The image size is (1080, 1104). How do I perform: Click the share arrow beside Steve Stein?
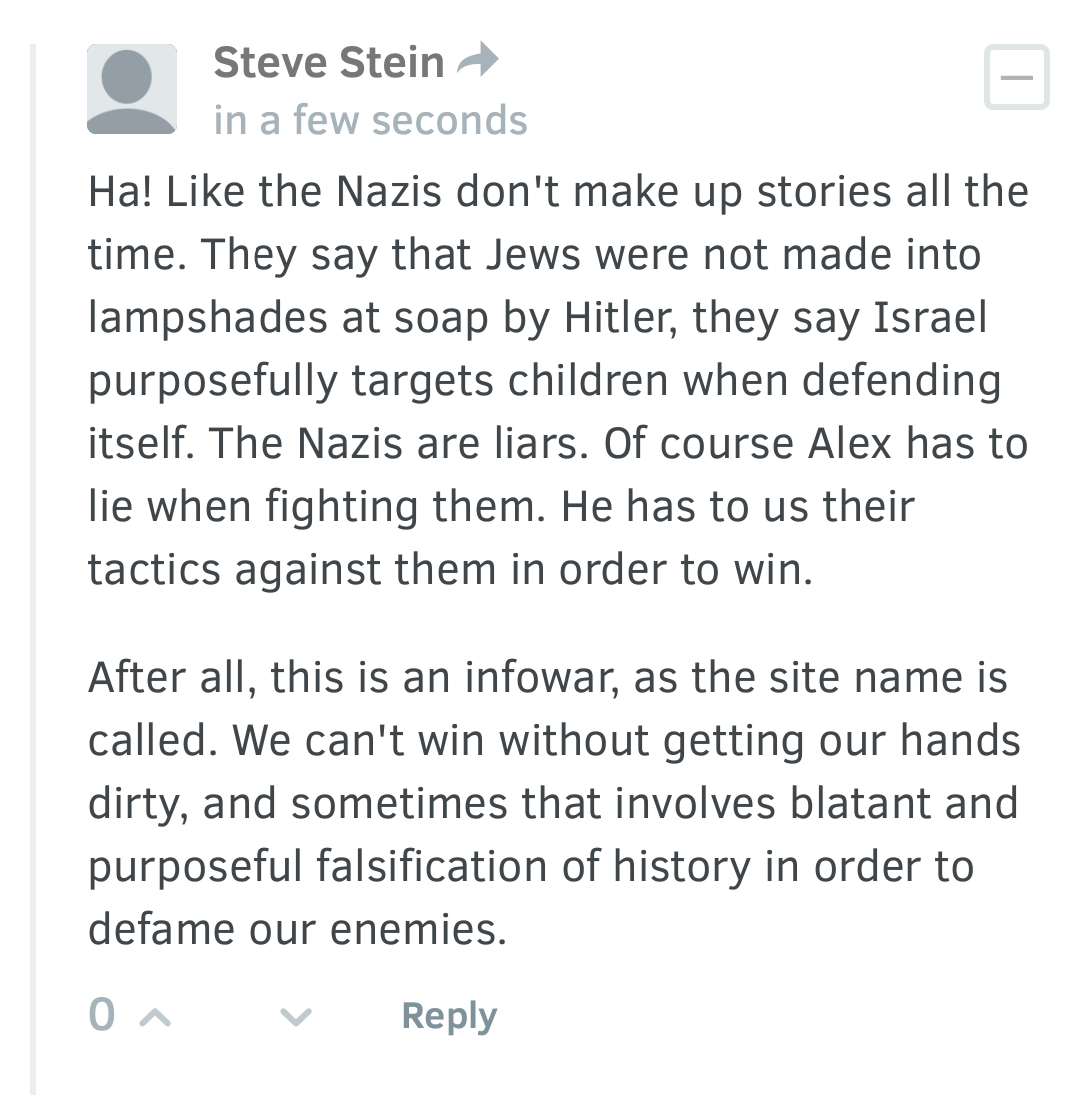[x=478, y=60]
